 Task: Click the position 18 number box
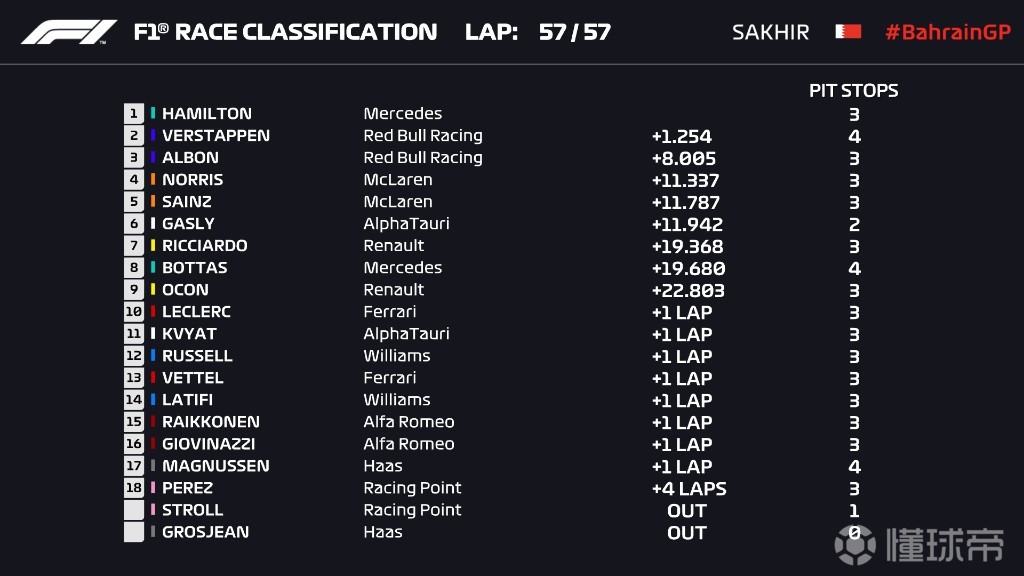[x=134, y=488]
